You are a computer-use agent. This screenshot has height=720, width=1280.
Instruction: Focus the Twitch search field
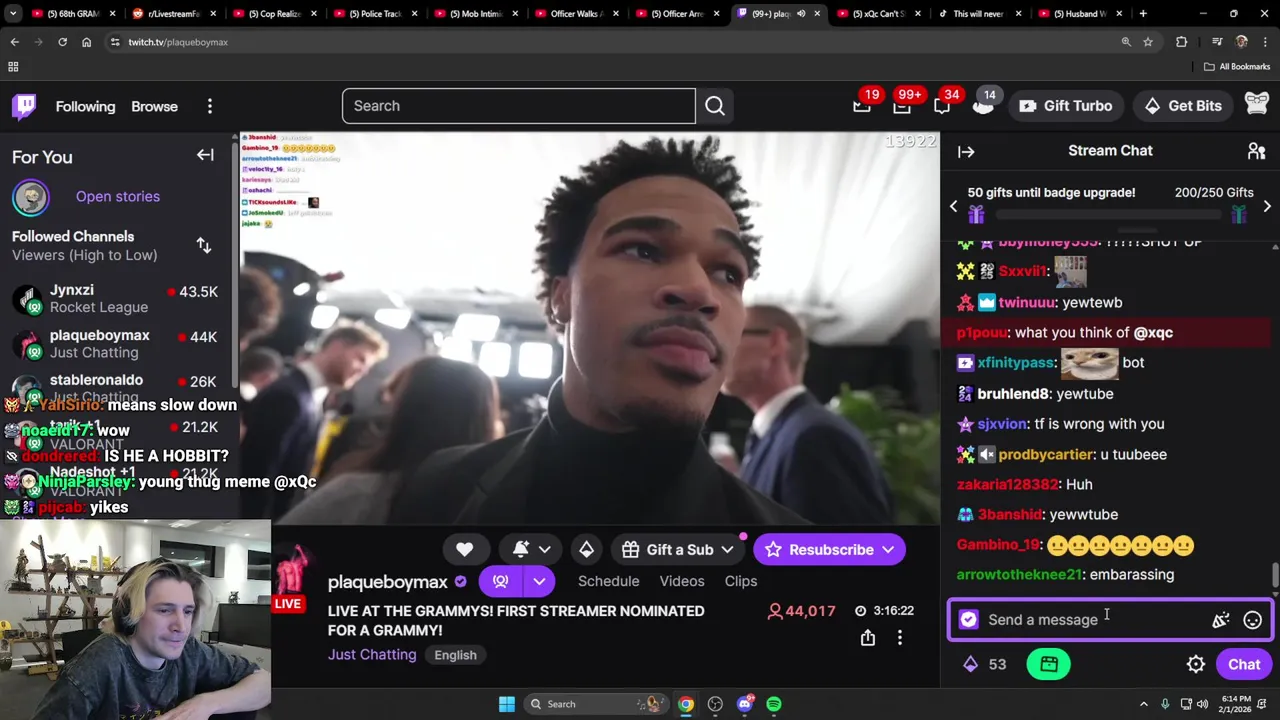pyautogui.click(x=518, y=106)
